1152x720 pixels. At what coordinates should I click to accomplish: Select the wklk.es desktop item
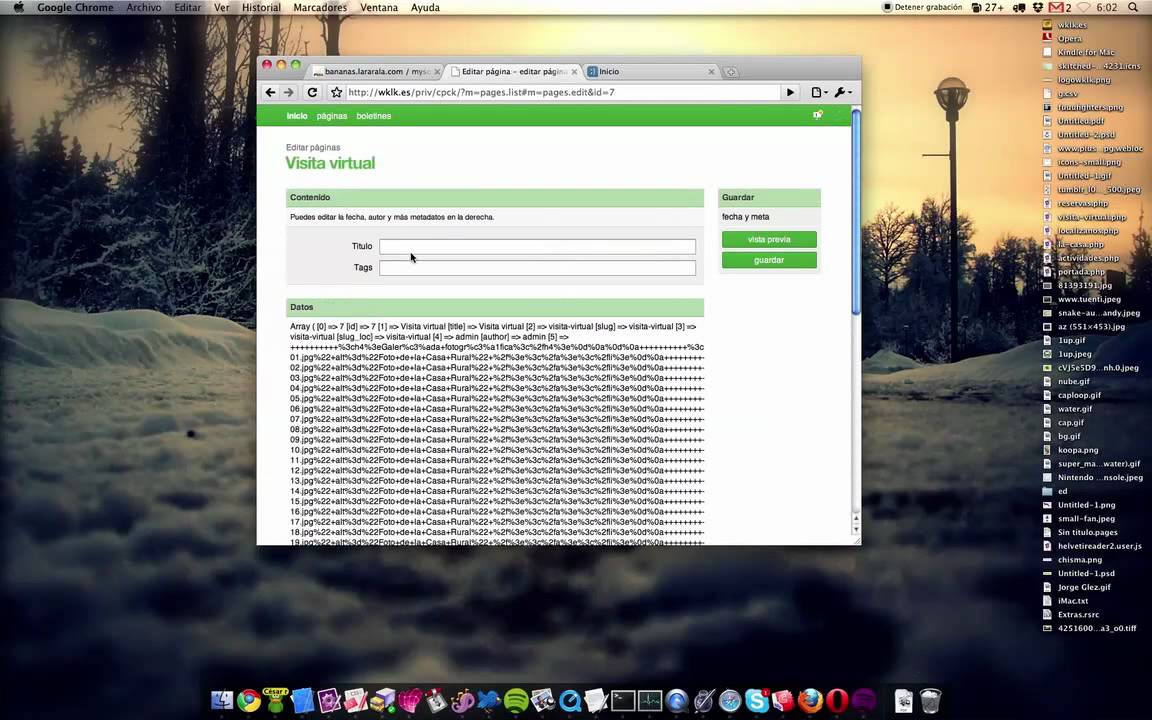tap(1065, 25)
